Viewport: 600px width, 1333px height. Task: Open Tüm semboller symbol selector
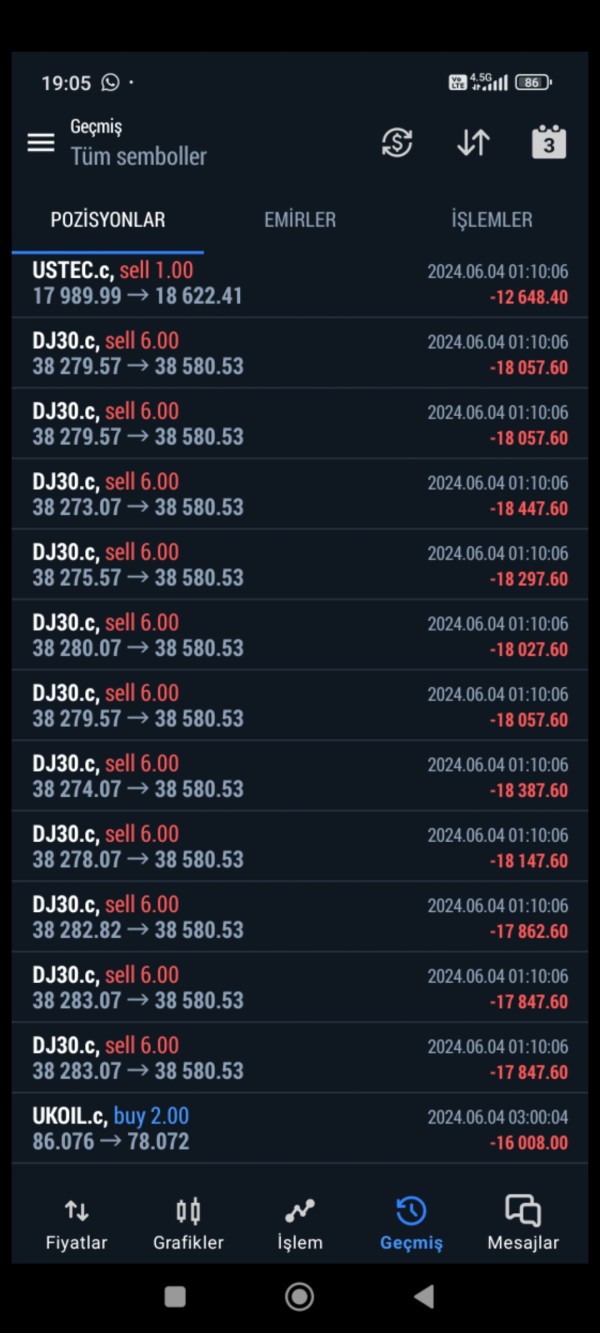[138, 156]
